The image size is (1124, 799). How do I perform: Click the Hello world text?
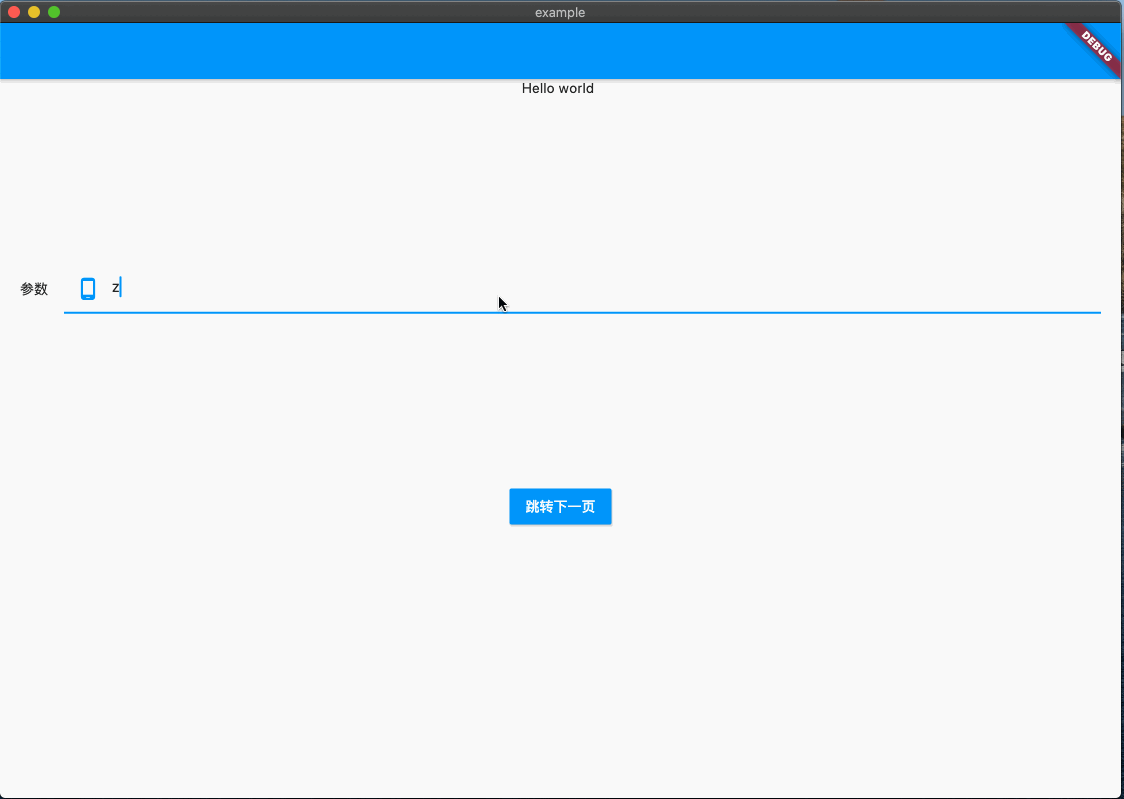point(557,88)
